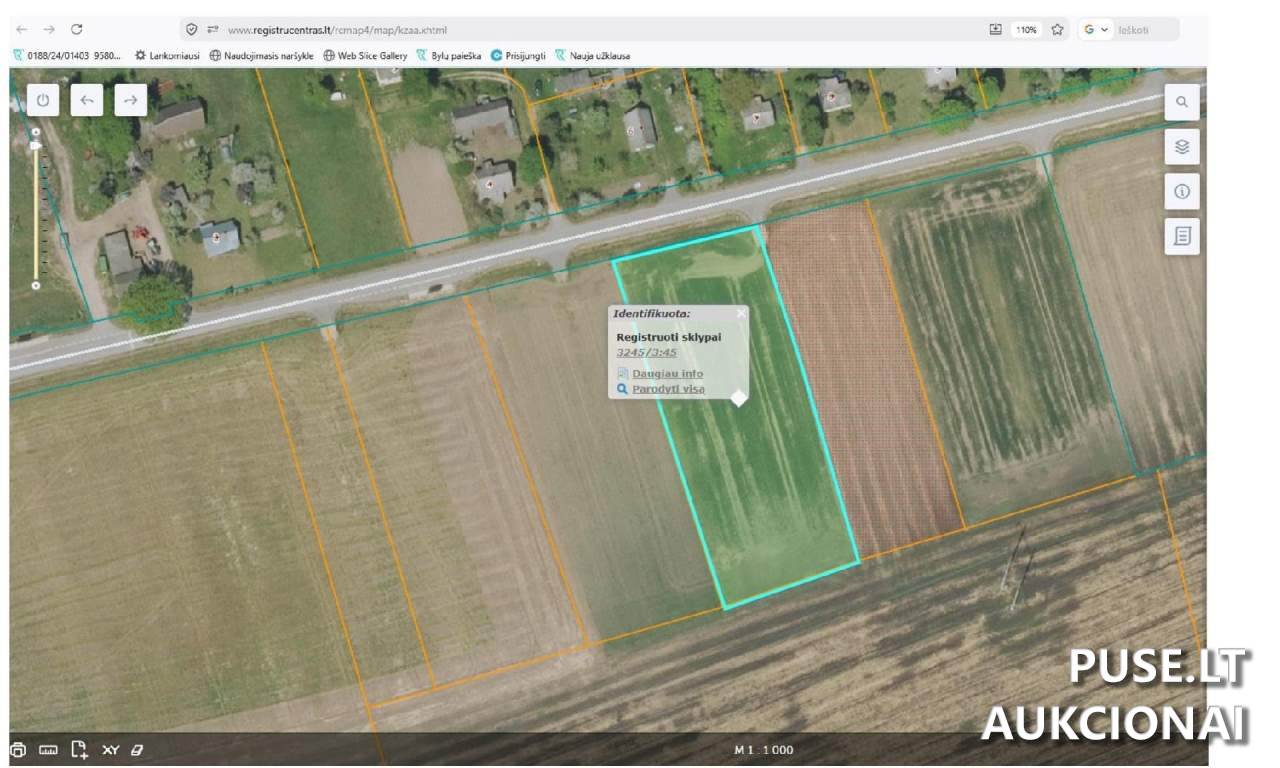Bookmark this page with the star
This screenshot has width=1280, height=768.
[1057, 30]
